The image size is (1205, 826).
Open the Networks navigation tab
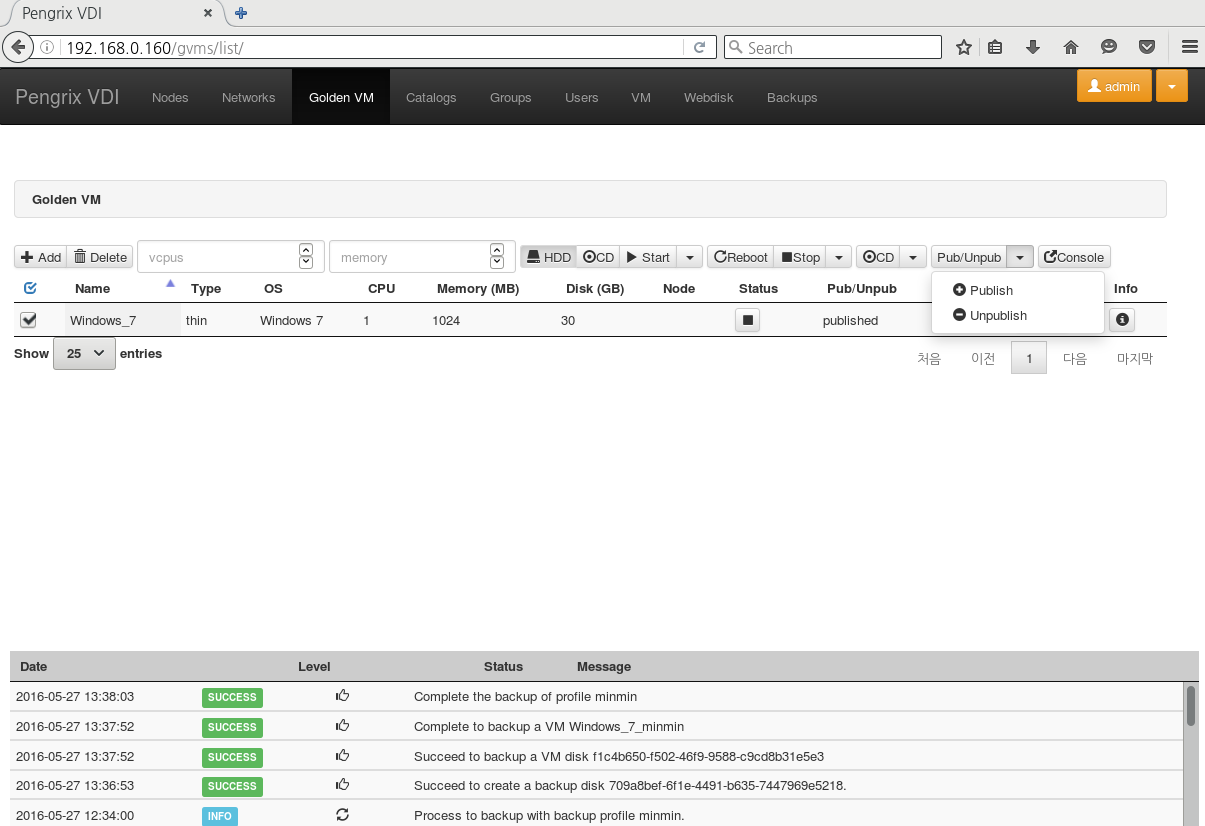click(x=249, y=97)
